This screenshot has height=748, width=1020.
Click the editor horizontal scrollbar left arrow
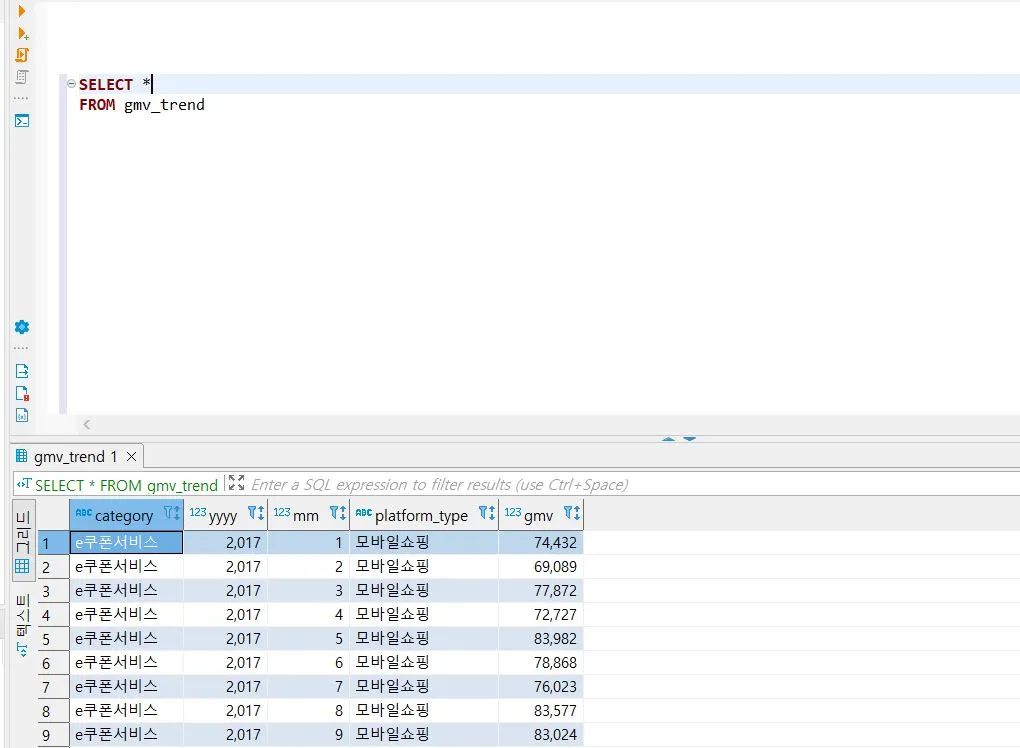tap(87, 425)
